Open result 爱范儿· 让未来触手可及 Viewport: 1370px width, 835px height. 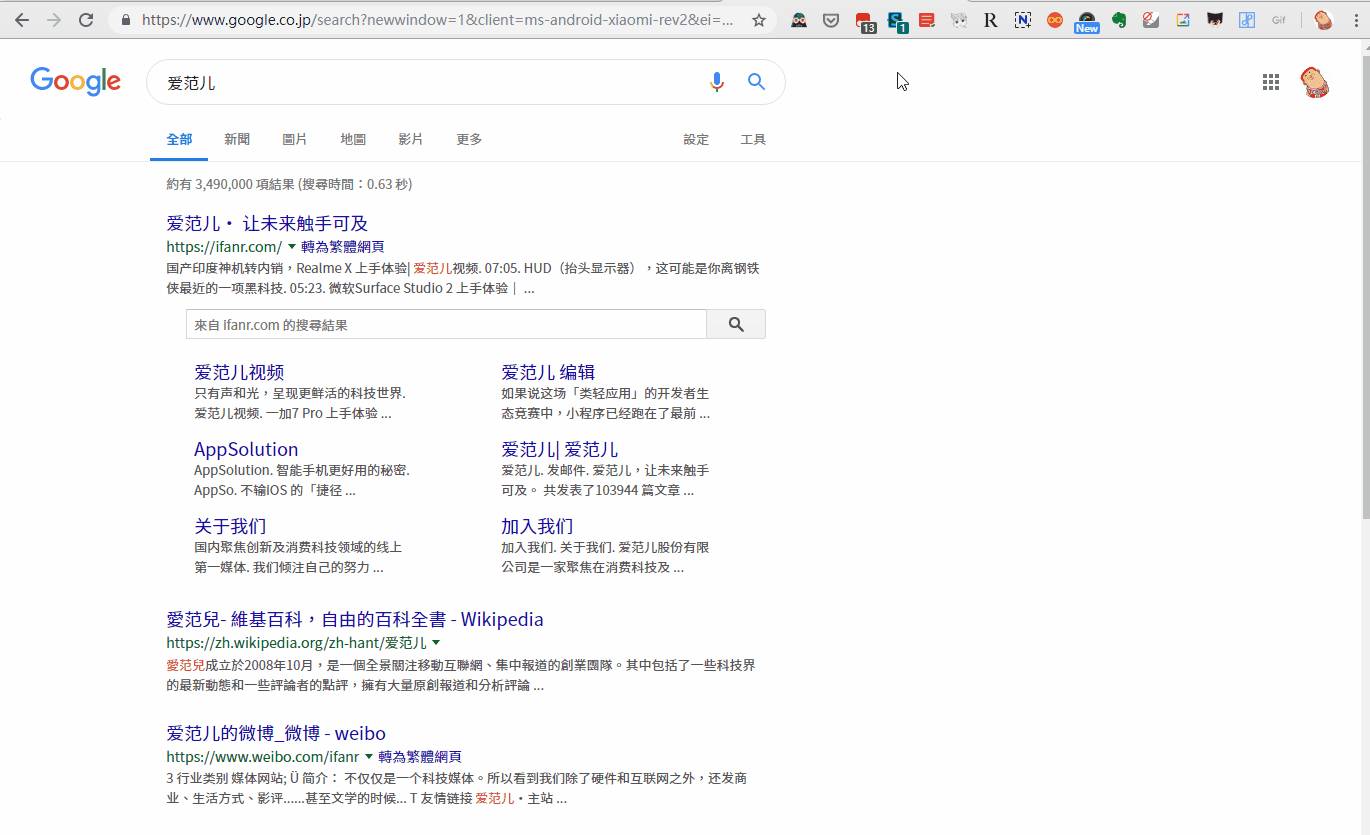tap(267, 223)
